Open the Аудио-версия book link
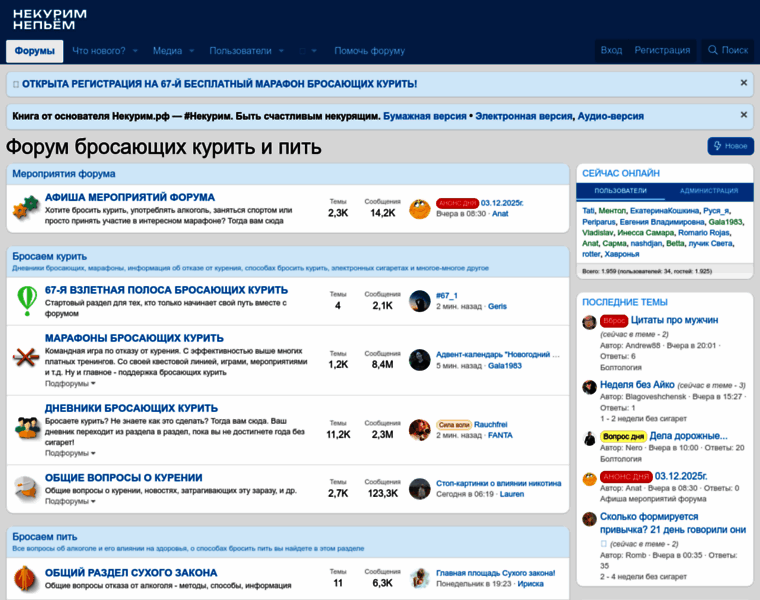This screenshot has width=760, height=600. (611, 116)
